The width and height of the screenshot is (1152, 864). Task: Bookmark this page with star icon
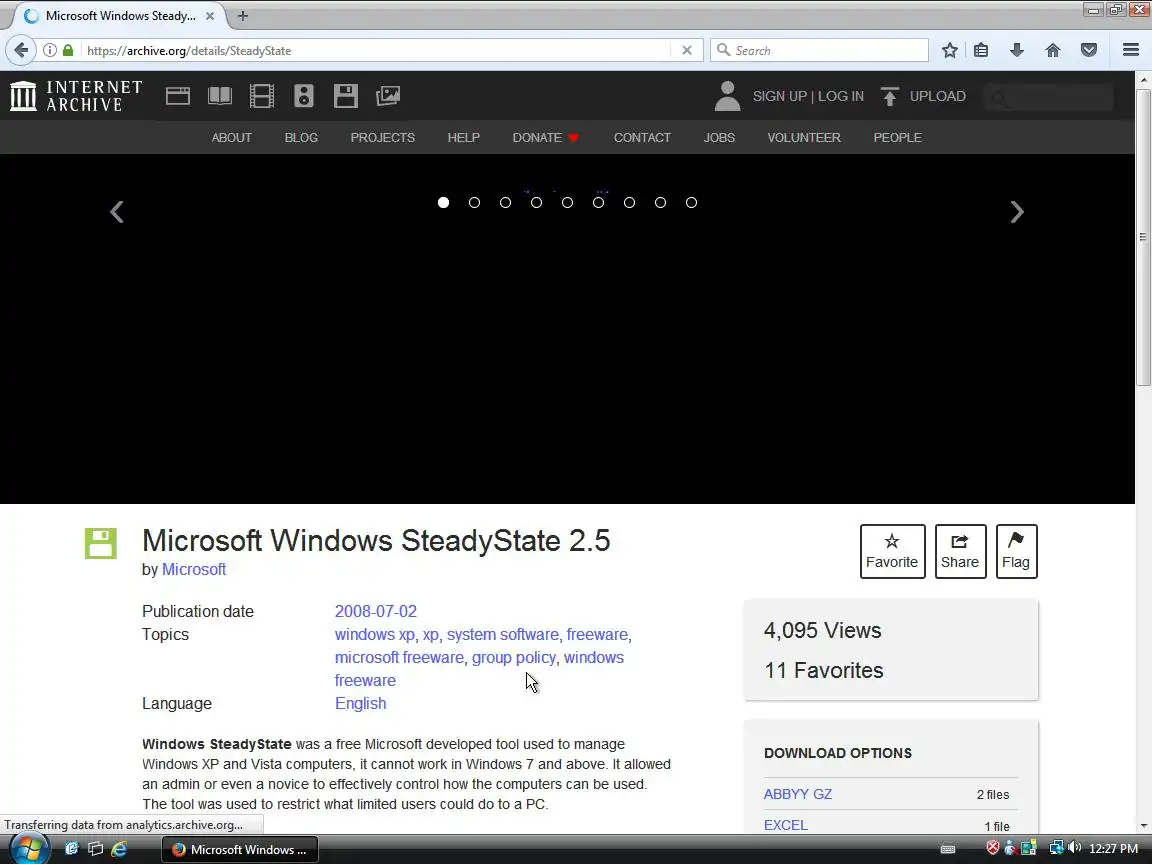point(950,50)
